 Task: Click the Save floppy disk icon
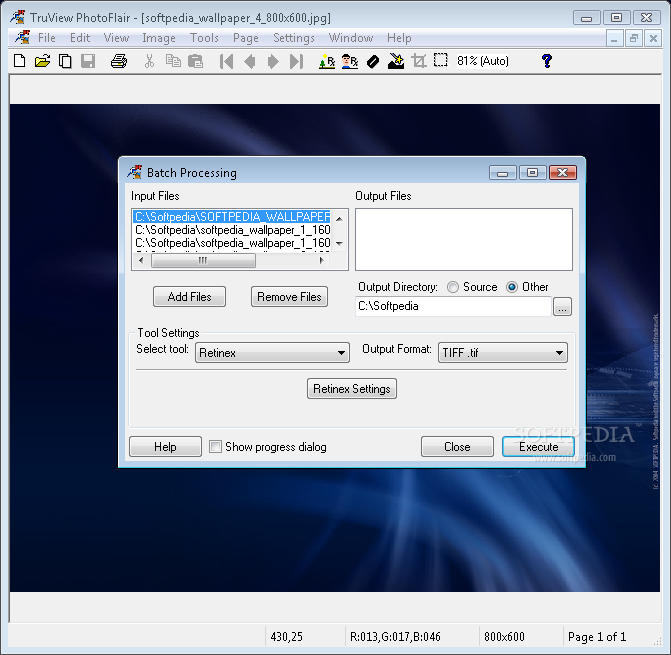(88, 61)
